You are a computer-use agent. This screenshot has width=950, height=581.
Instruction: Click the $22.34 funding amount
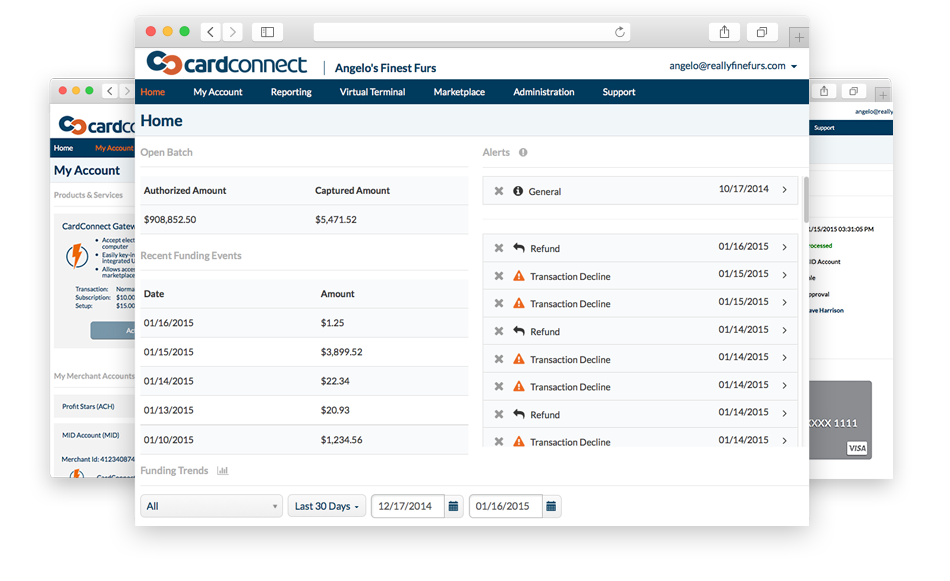tap(335, 381)
